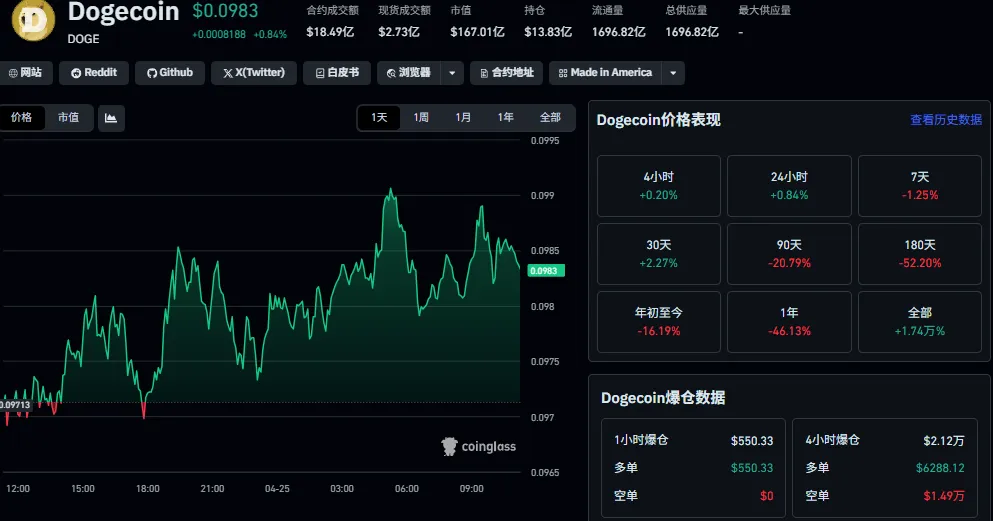Viewport: 993px width, 521px height.
Task: Click the 24小时 +0.84% performance card
Action: point(789,186)
